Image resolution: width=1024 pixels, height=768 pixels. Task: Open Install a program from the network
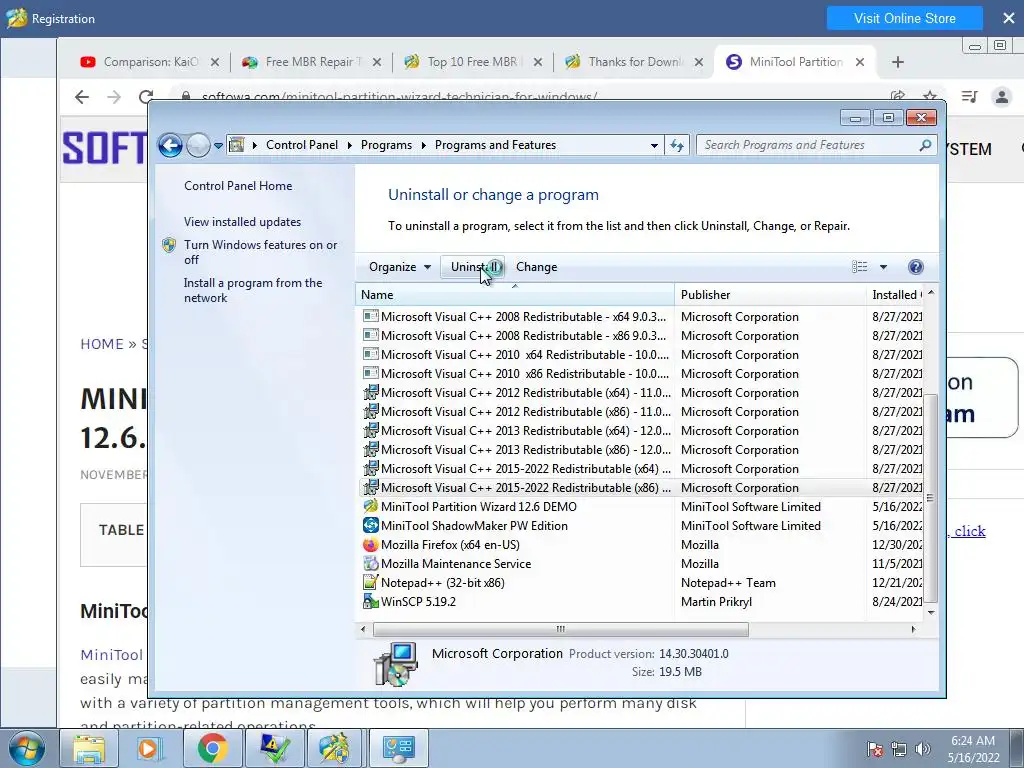coord(253,290)
